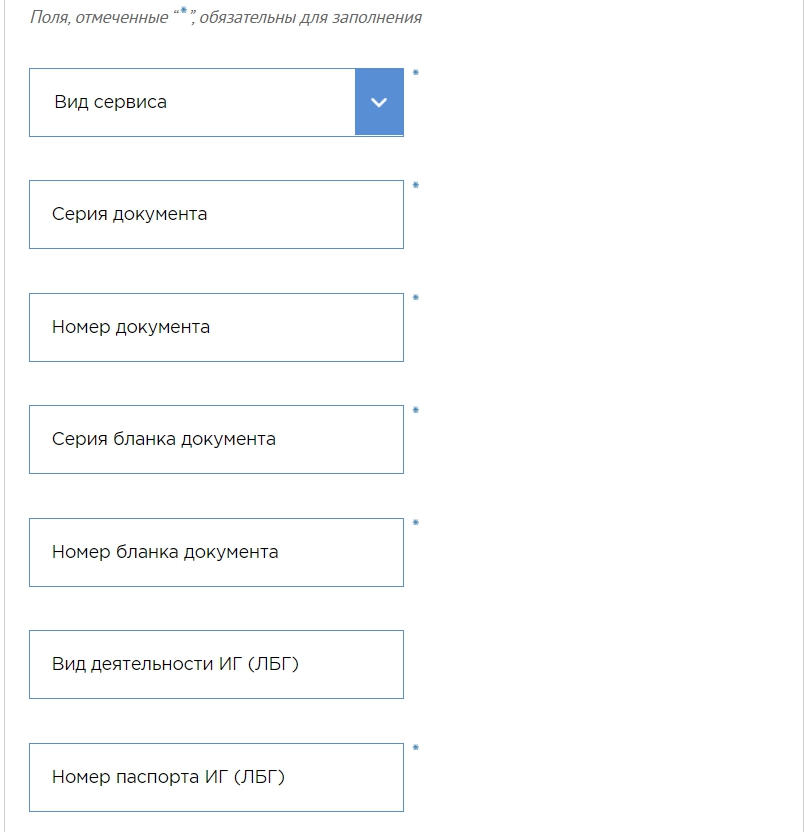Click the Вид сервиса placeholder text
Viewport: 806px width, 832px height.
(110, 102)
